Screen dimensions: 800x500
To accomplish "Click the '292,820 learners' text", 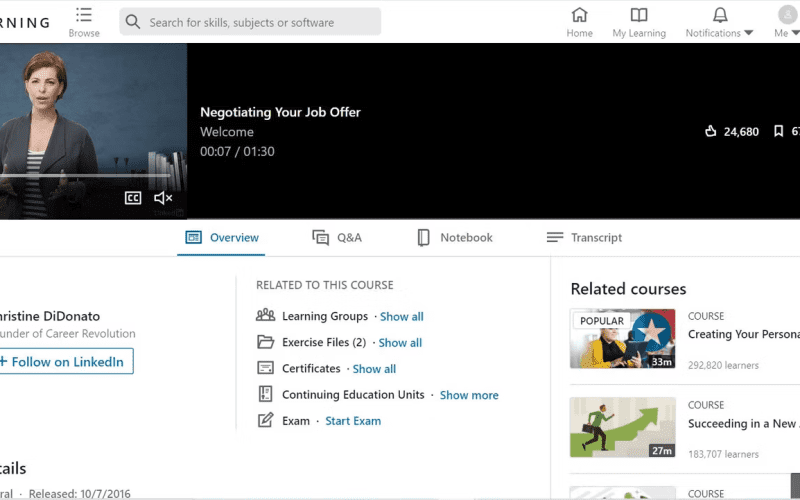I will (x=723, y=365).
